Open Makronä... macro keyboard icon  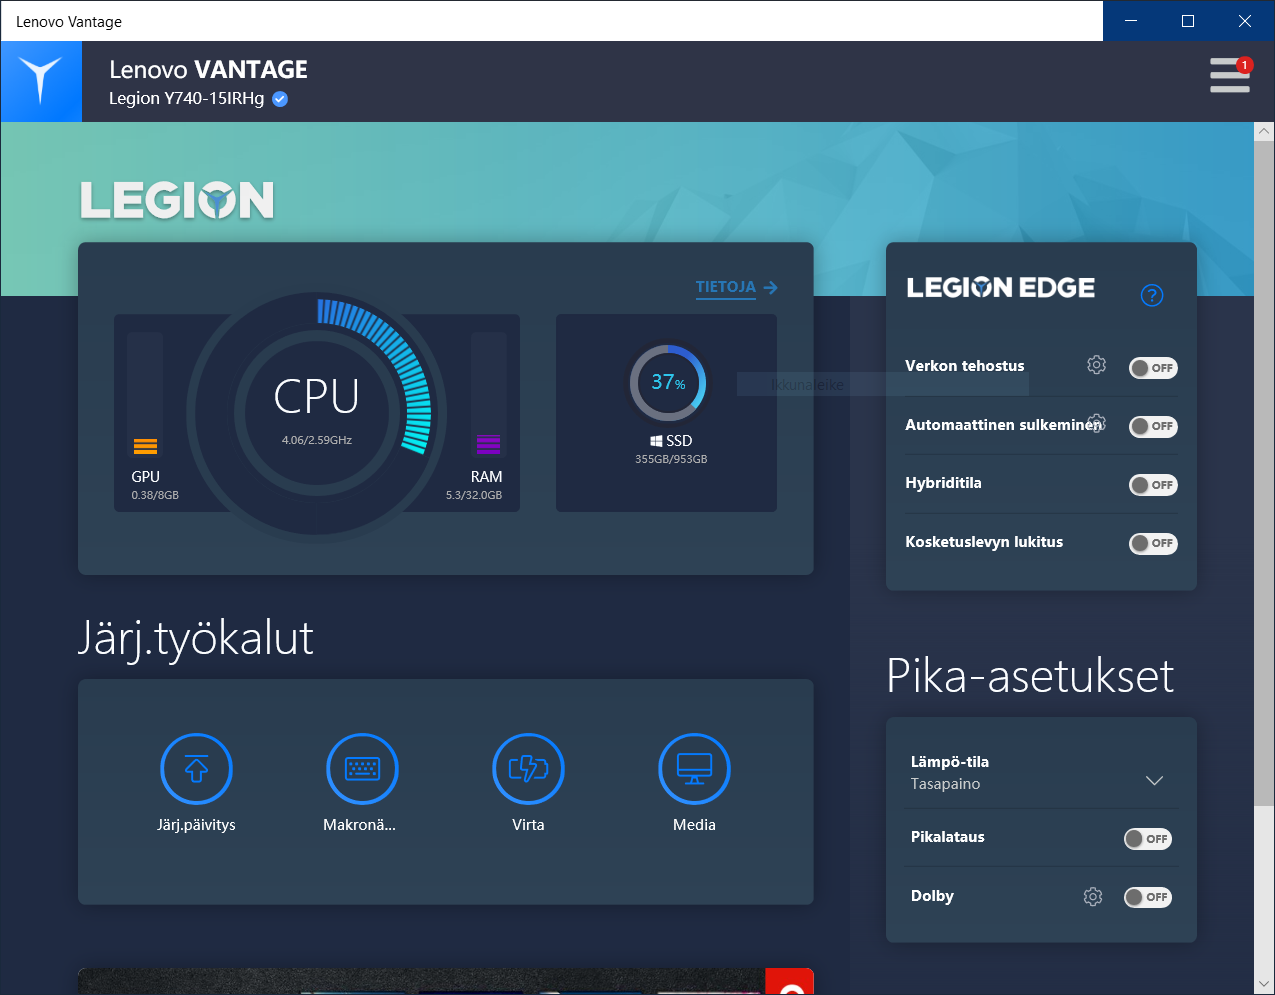pos(362,769)
